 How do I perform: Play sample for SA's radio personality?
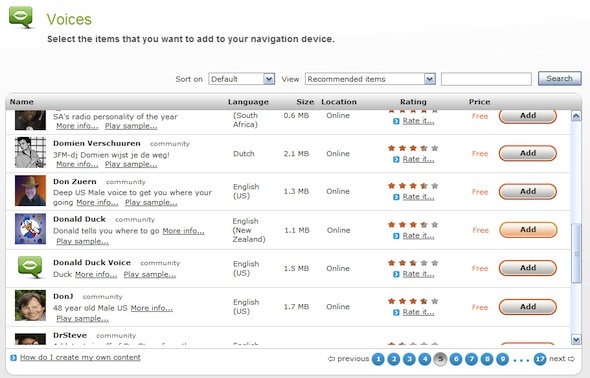pos(131,126)
